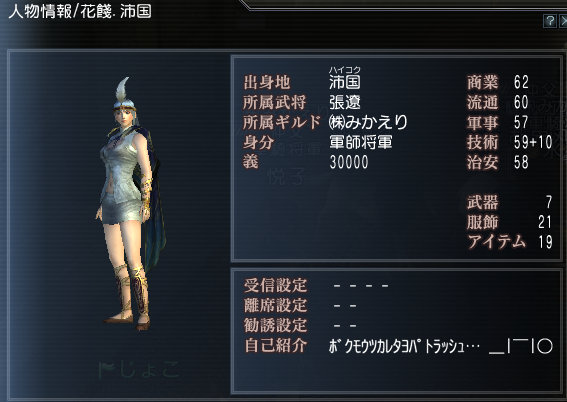Open the アイテム item count entry

(510, 242)
